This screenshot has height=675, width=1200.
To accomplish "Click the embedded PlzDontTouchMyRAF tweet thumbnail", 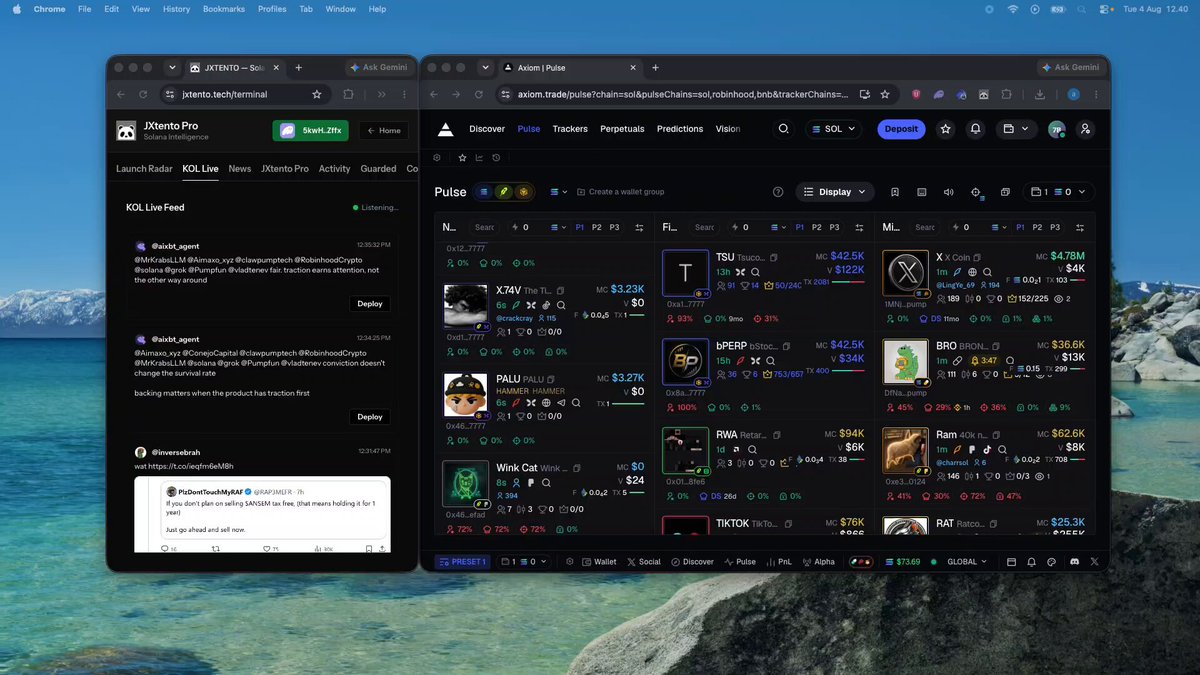I will click(264, 513).
